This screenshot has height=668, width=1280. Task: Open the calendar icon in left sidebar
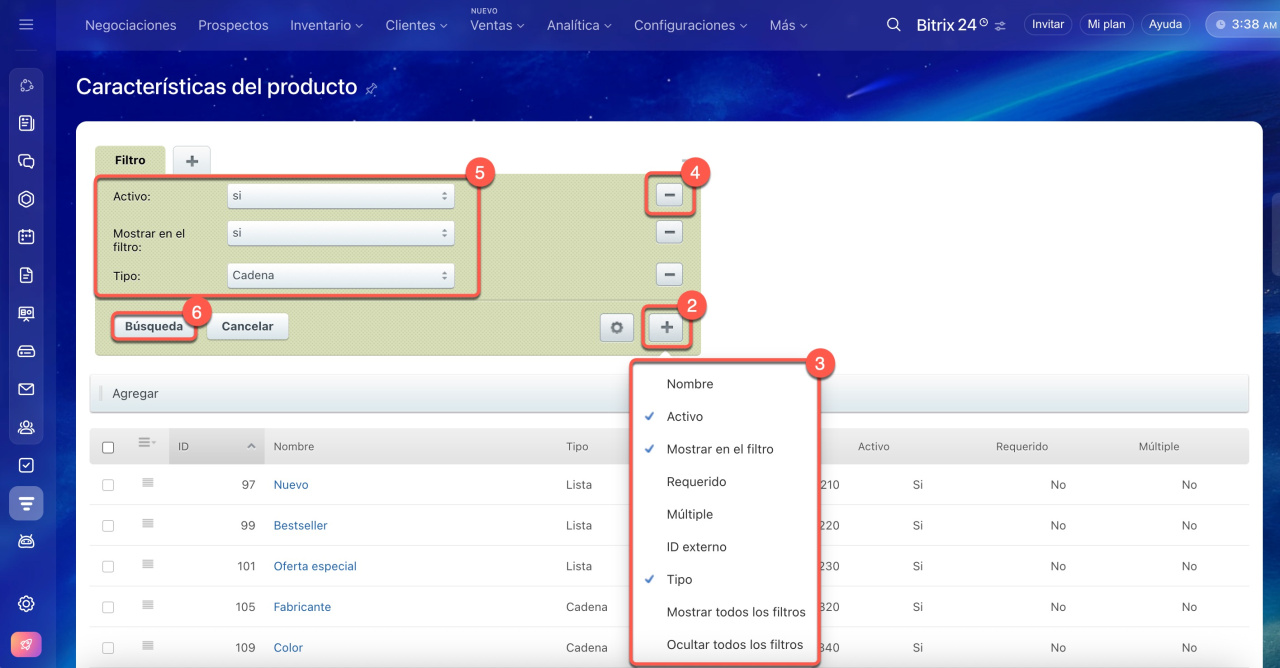[26, 237]
